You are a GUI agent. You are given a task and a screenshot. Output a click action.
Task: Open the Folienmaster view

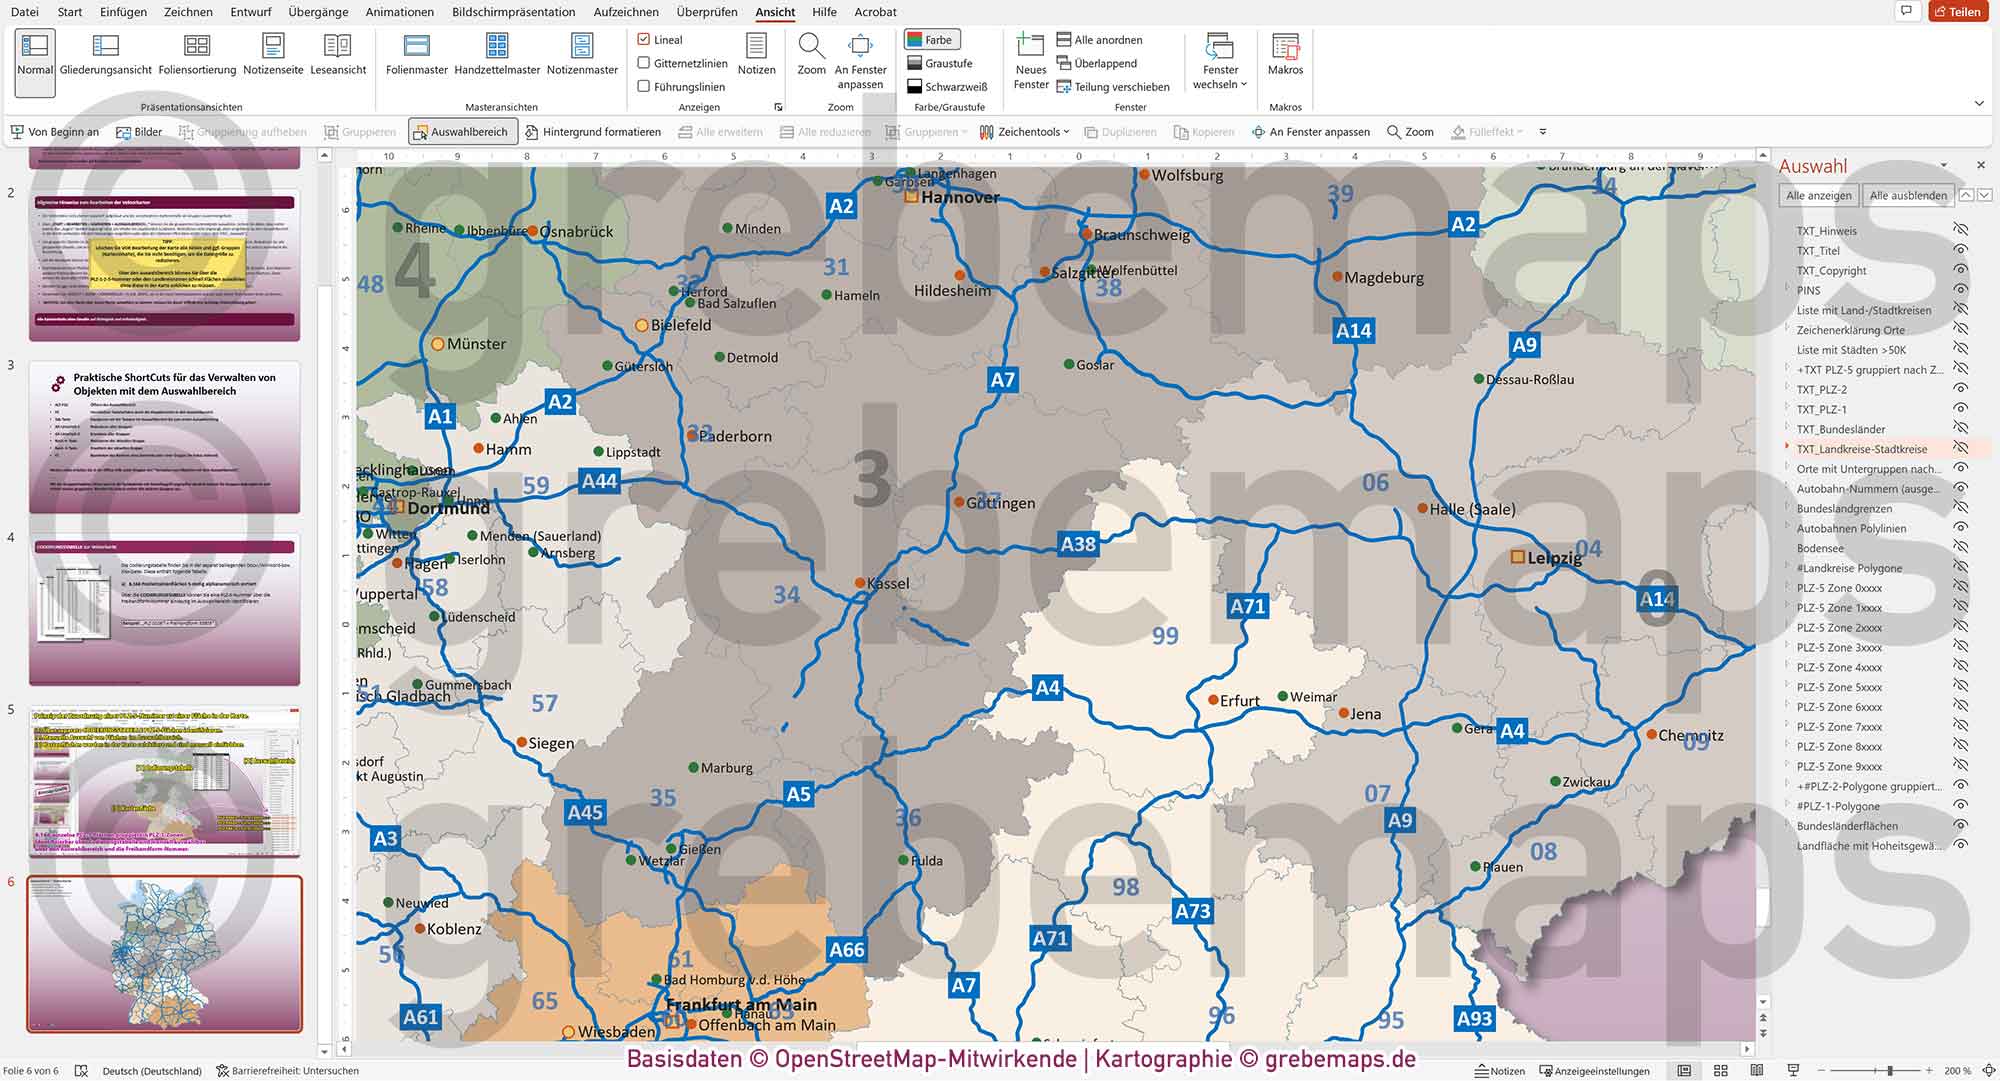[416, 55]
